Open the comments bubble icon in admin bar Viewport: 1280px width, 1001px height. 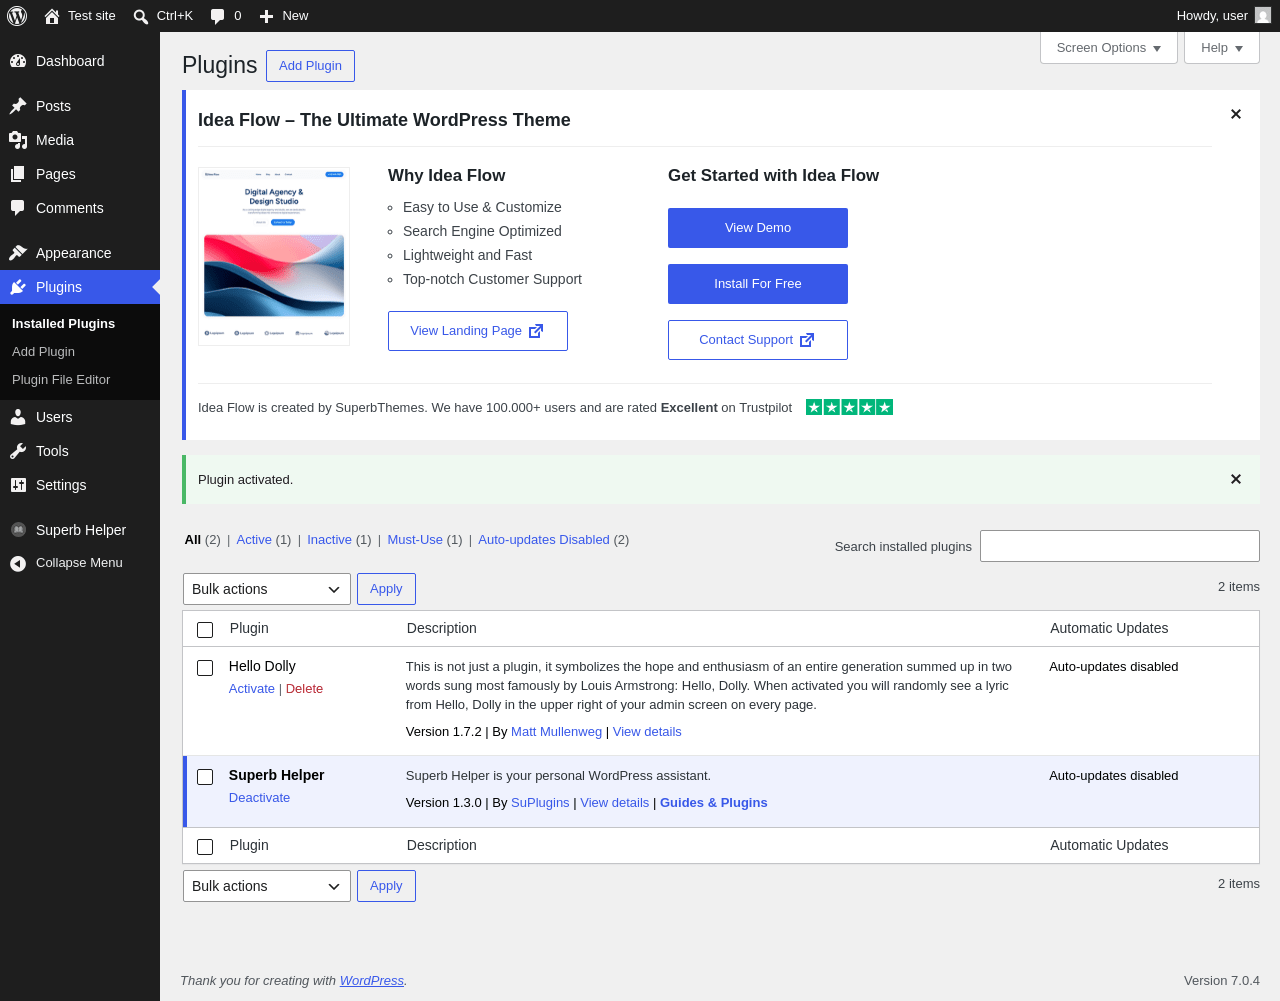[x=217, y=16]
